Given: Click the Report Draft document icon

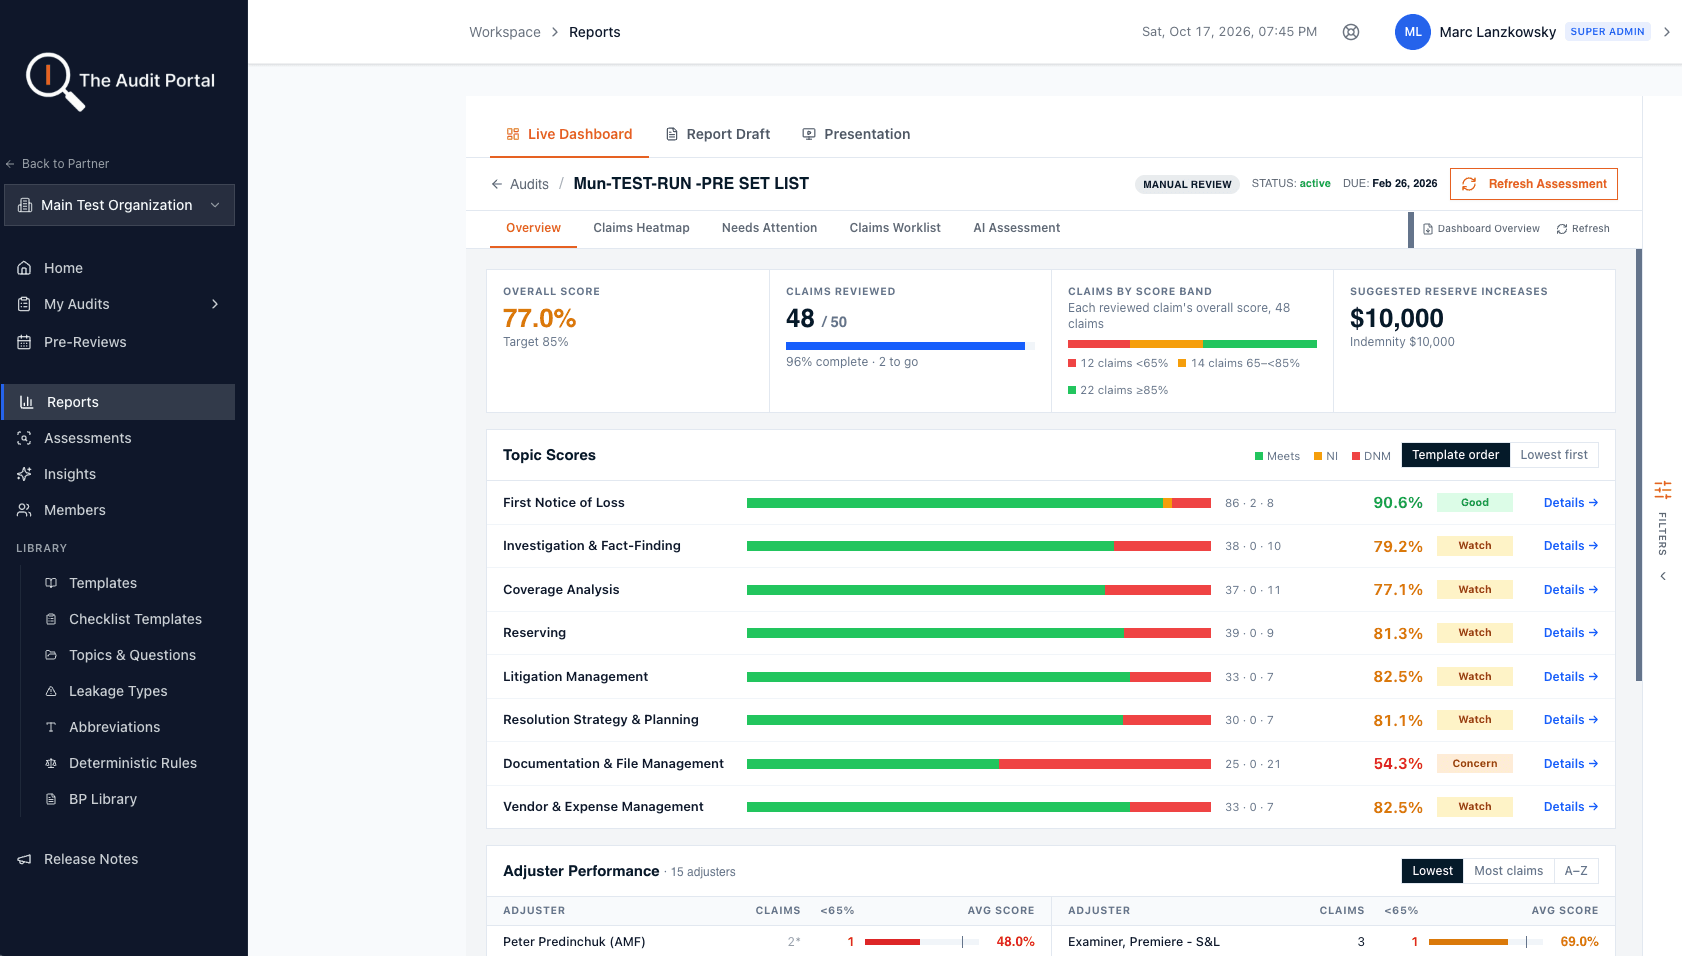Looking at the screenshot, I should click(x=672, y=134).
